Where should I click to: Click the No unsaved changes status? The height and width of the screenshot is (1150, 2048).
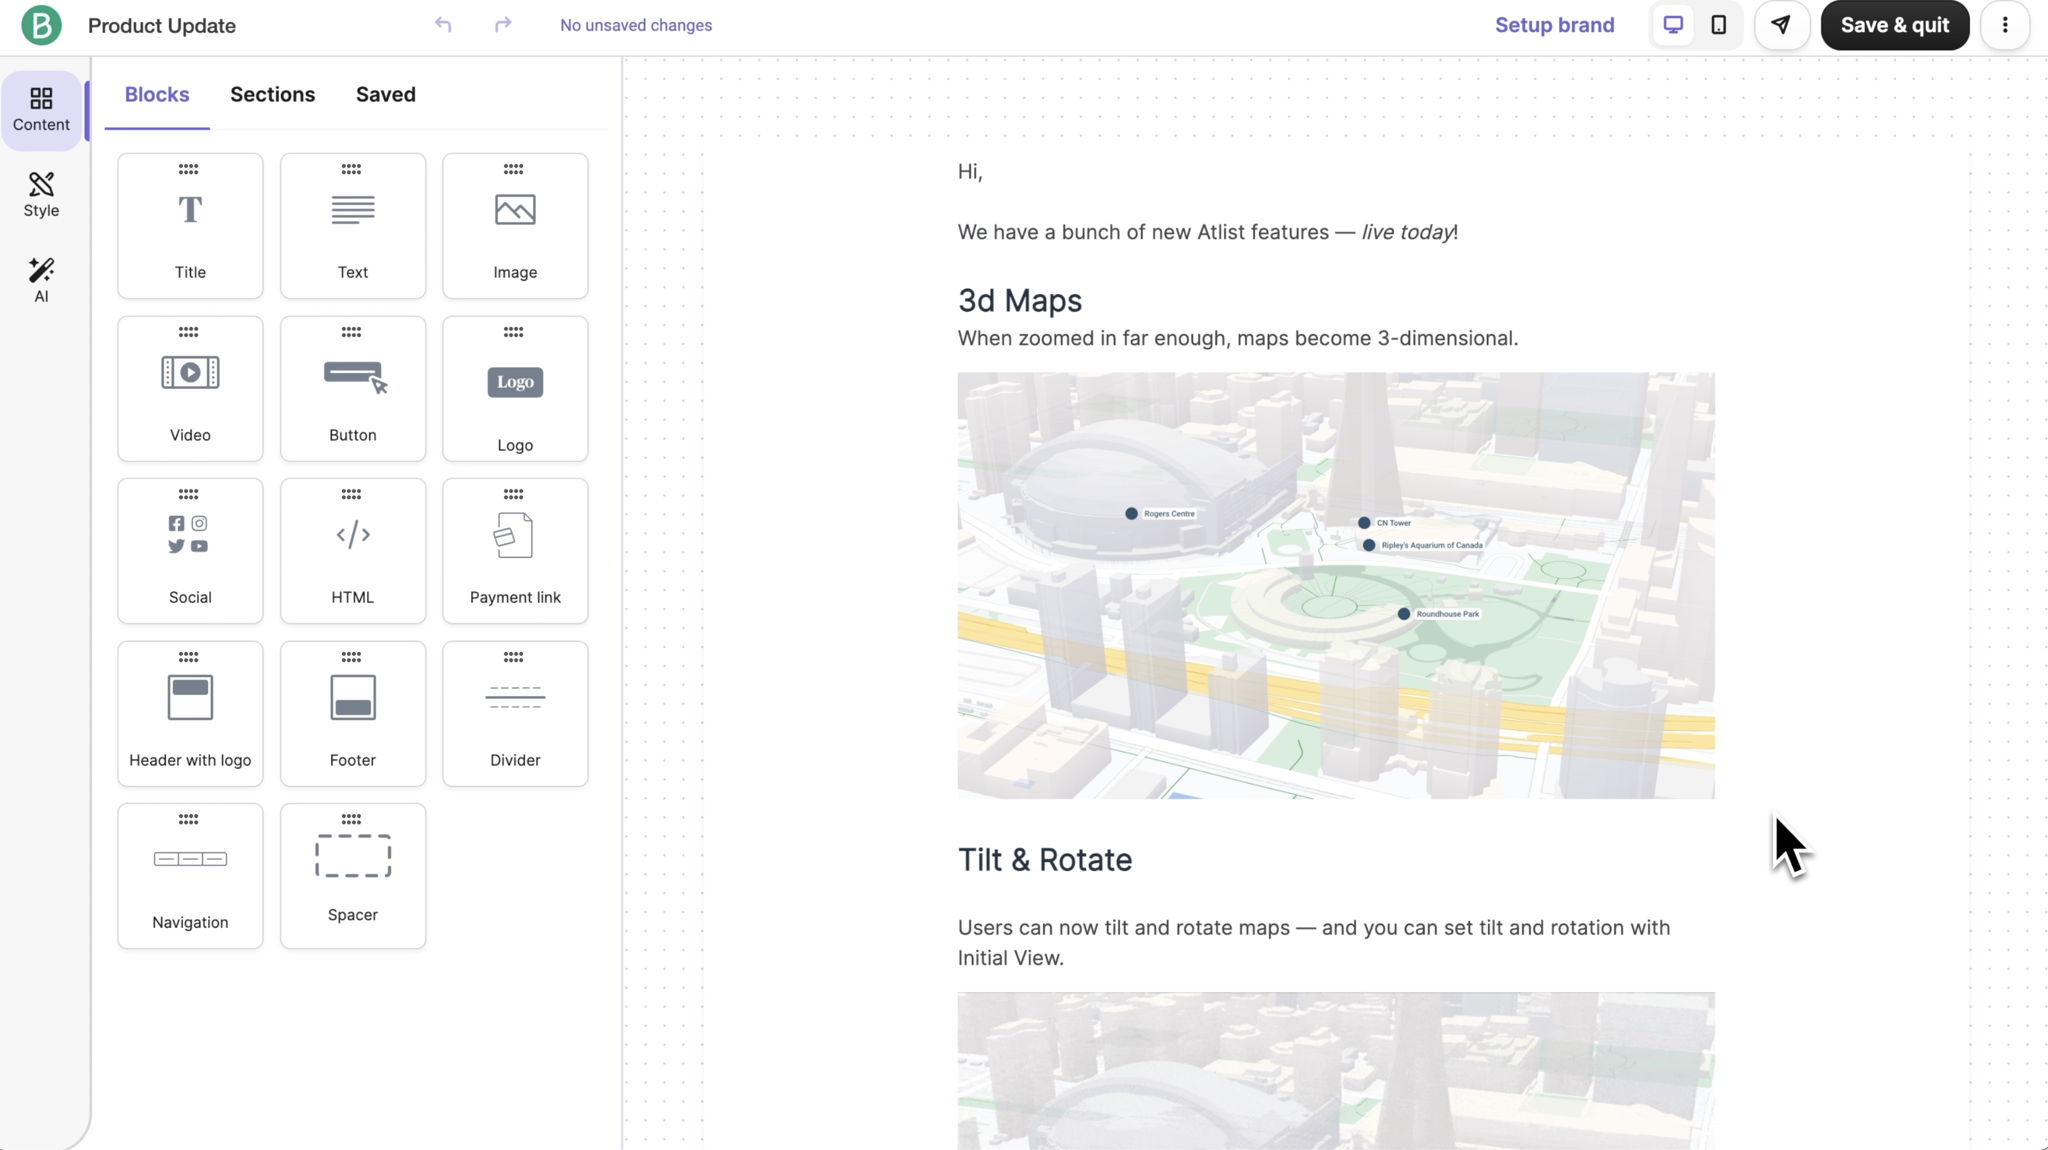click(636, 25)
